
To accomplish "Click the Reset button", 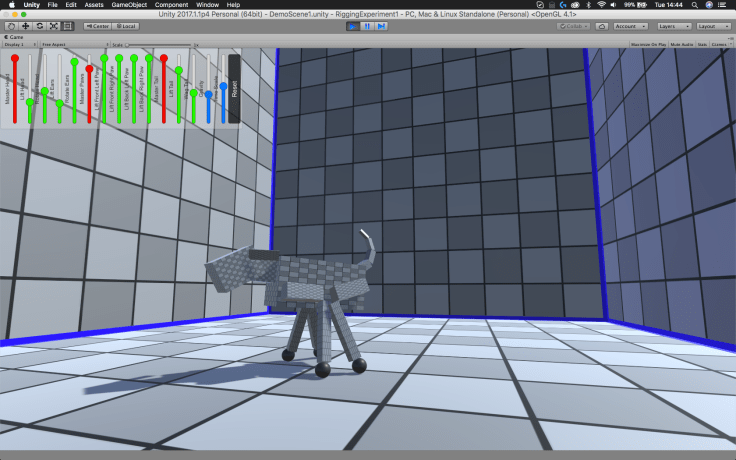I will (x=234, y=88).
